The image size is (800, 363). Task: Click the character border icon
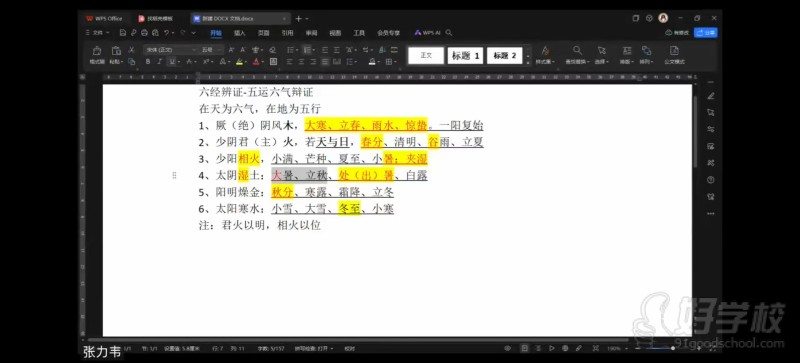[273, 62]
